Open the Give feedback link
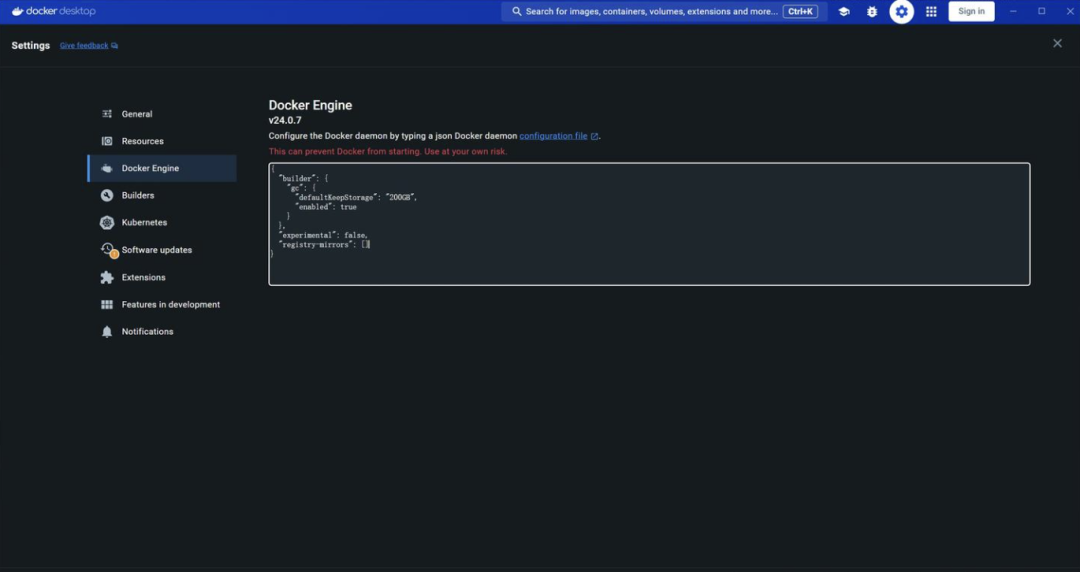Viewport: 1080px width, 572px height. point(88,45)
